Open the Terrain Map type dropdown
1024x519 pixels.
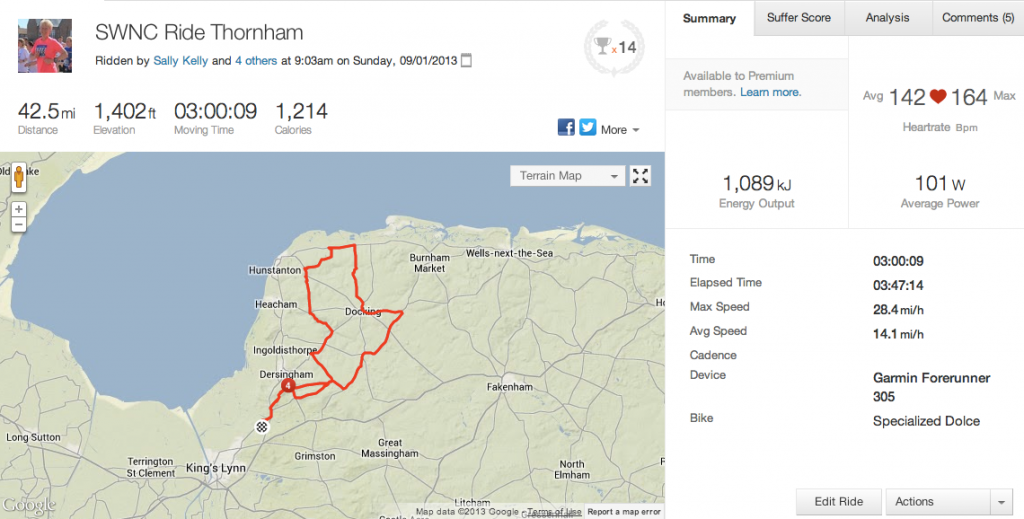point(567,176)
